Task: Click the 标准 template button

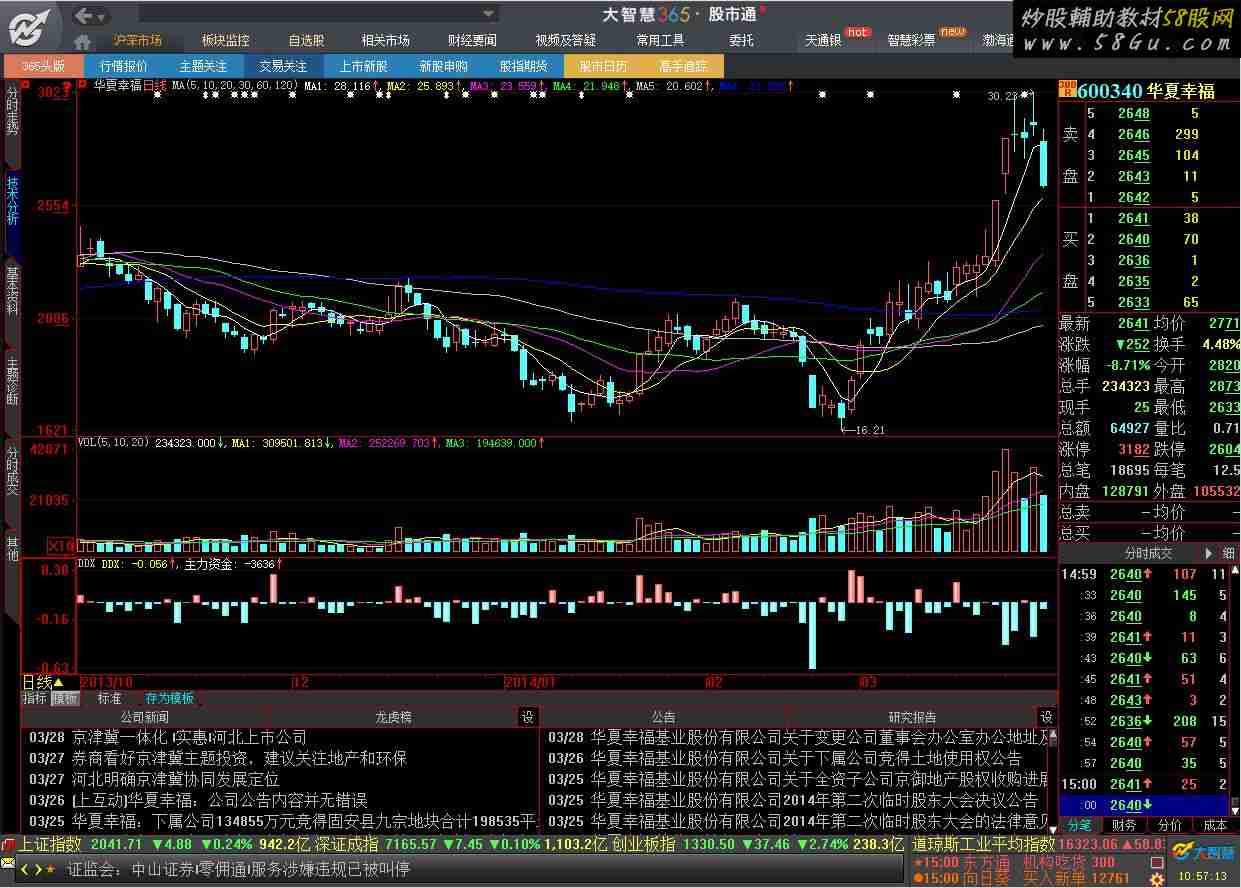Action: 109,698
